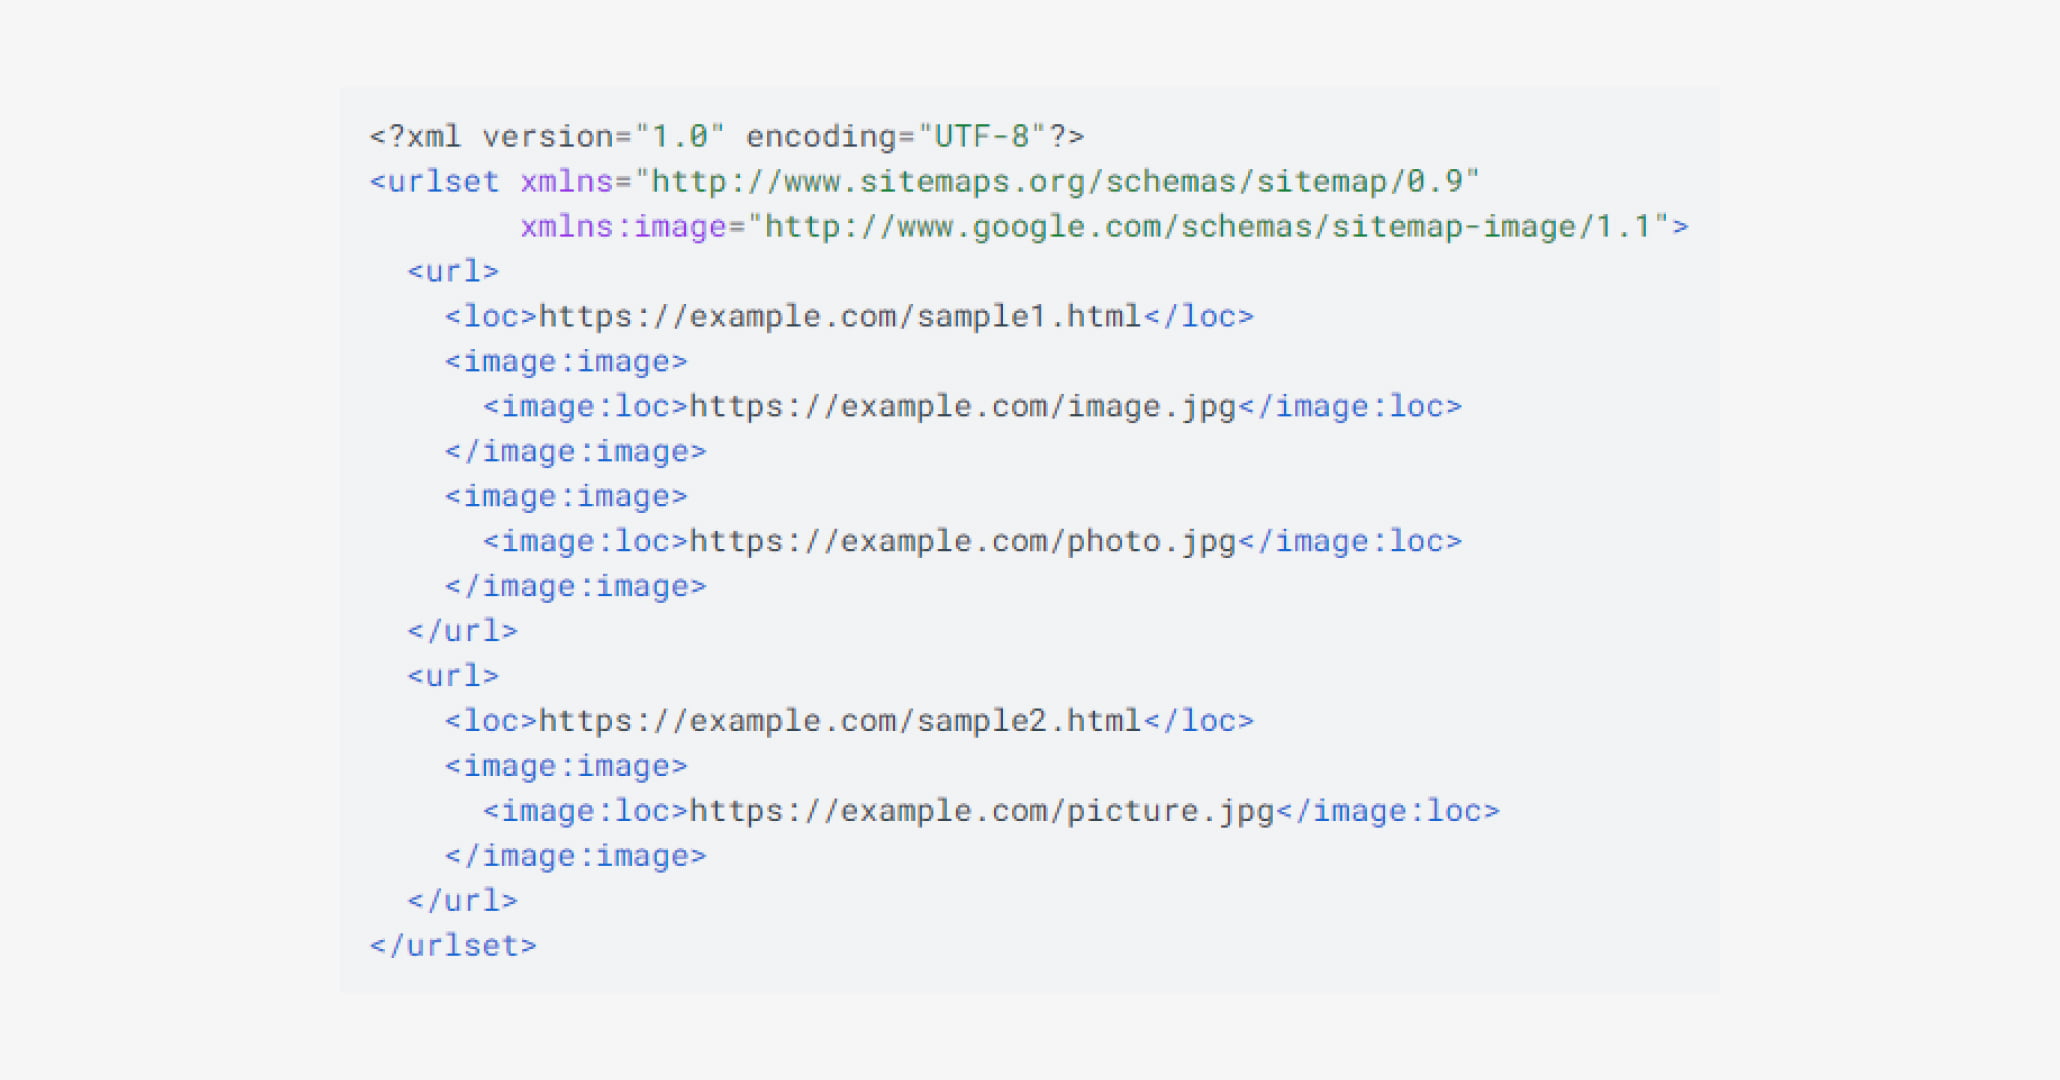Click the xmlns:image attribute name
This screenshot has height=1080, width=2060.
click(x=623, y=226)
